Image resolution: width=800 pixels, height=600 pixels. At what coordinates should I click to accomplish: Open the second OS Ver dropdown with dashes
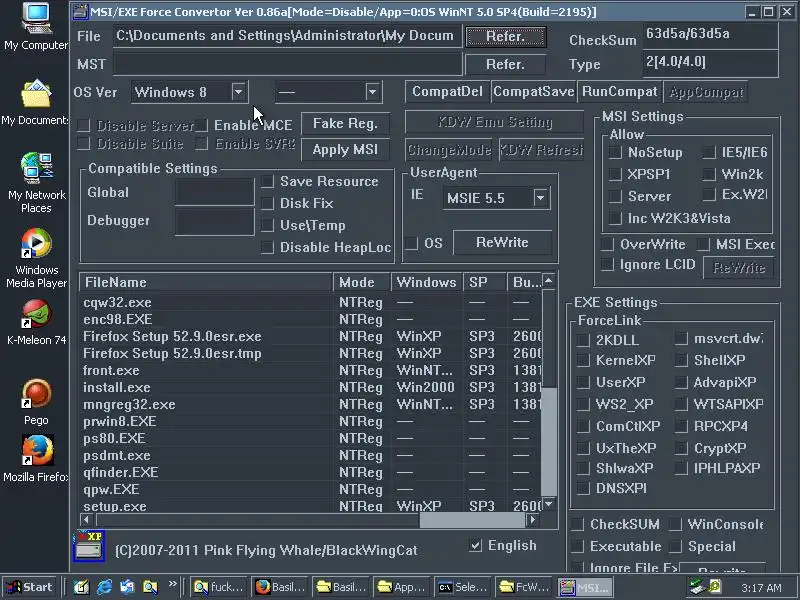(373, 92)
